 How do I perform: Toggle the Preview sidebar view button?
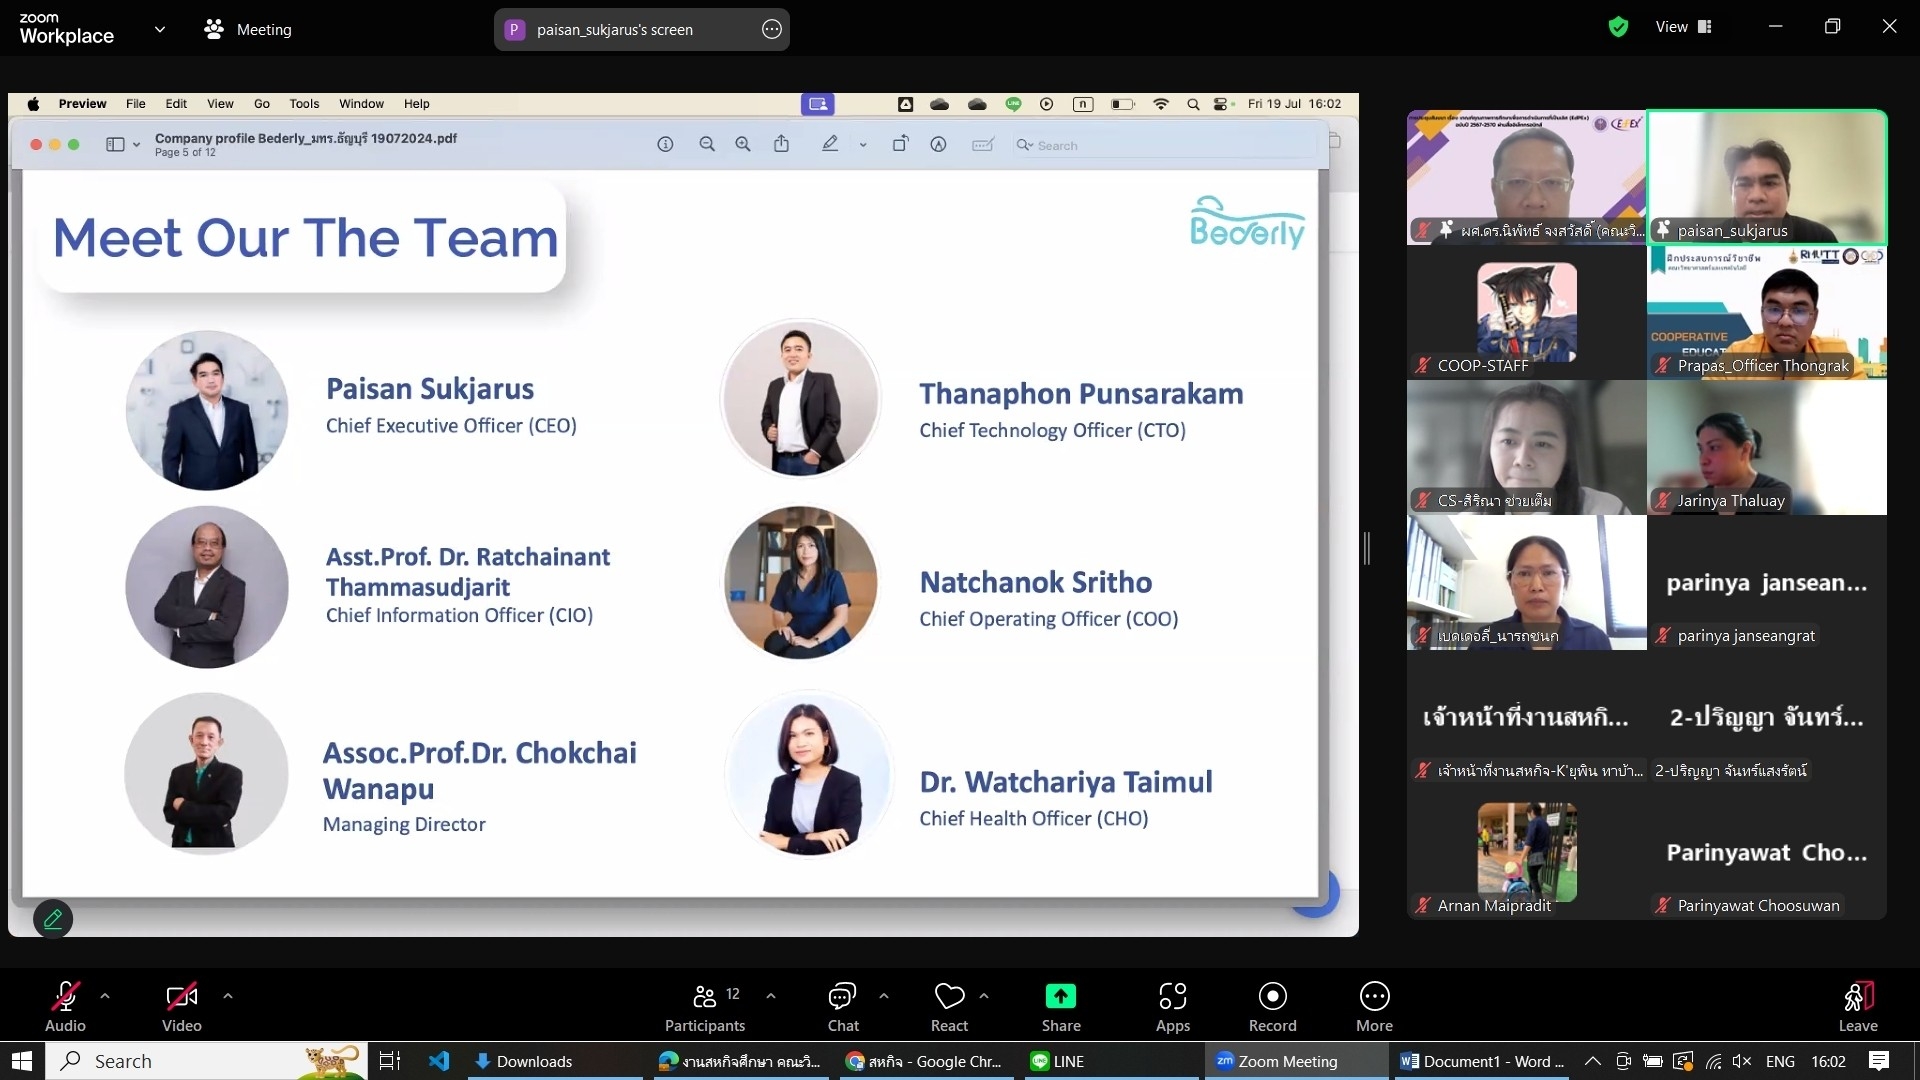[115, 145]
